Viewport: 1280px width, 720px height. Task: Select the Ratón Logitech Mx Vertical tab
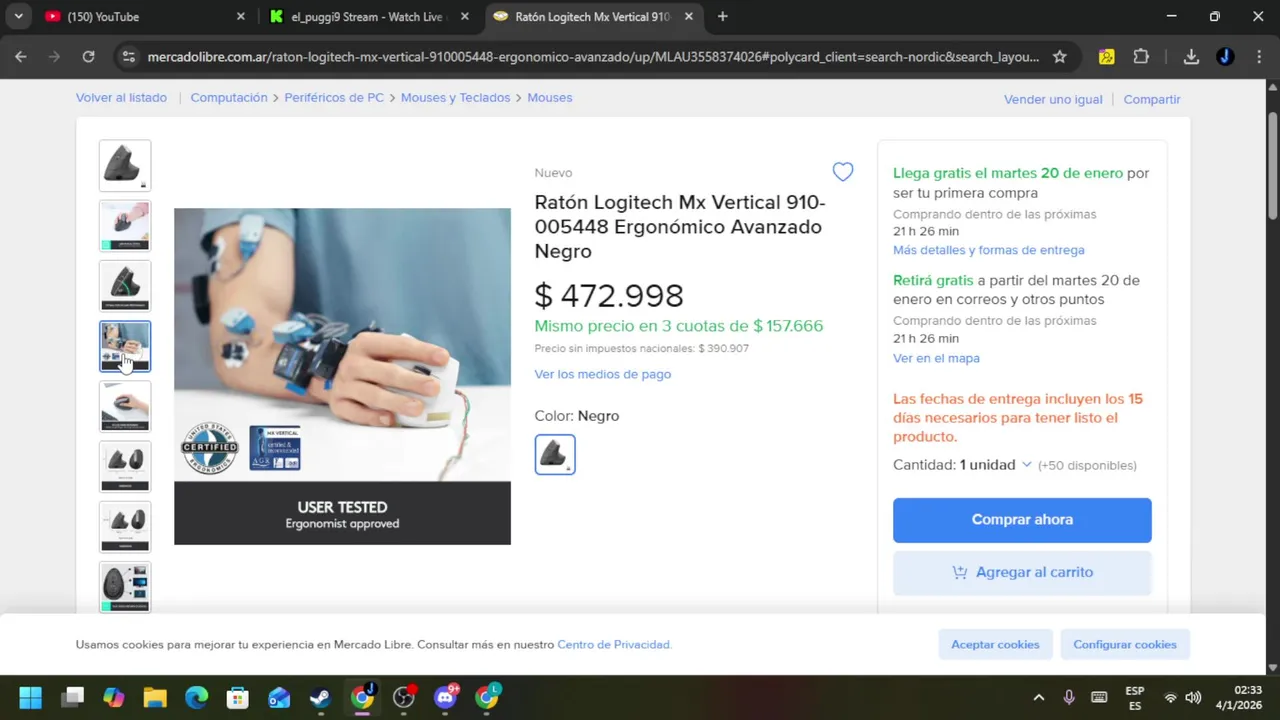pos(590,17)
